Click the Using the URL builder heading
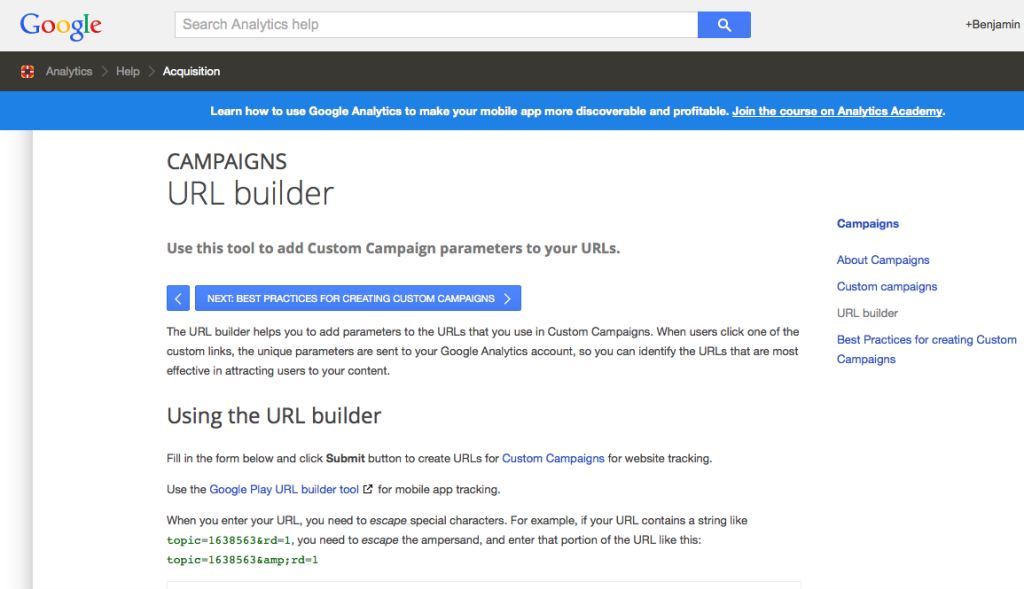1024x589 pixels. [274, 416]
